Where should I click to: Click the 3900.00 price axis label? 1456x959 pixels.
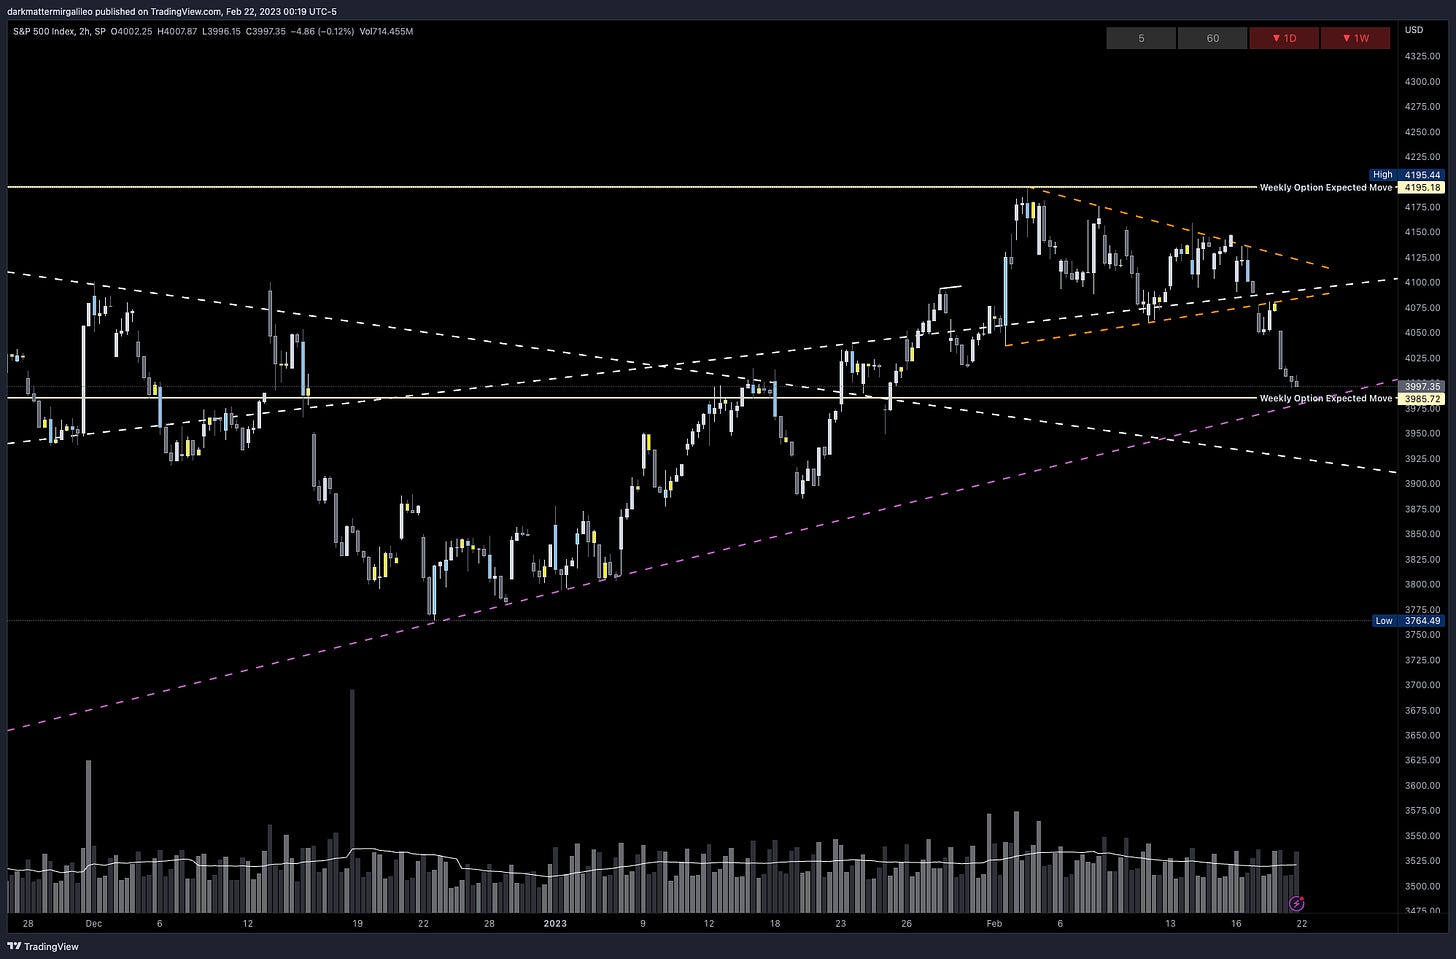(1422, 484)
